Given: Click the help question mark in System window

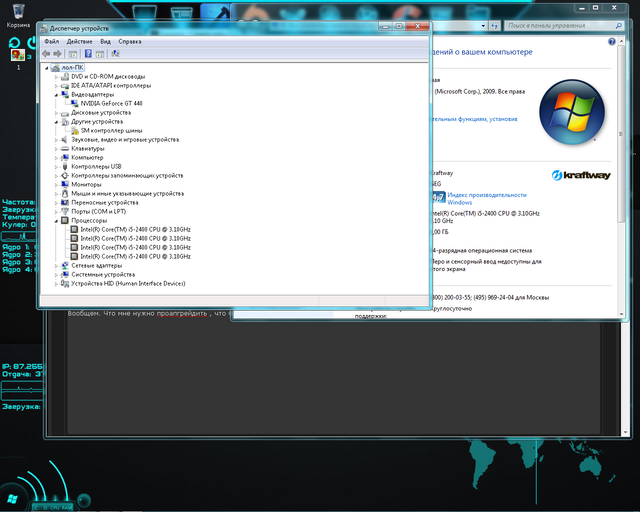Looking at the screenshot, I should point(611,41).
